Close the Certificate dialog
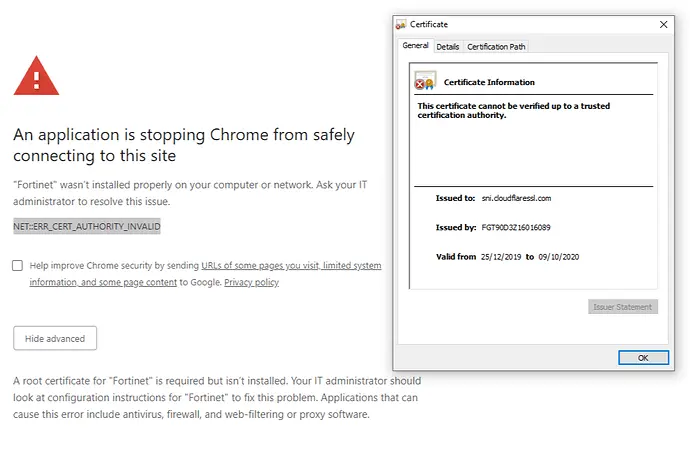 (664, 25)
